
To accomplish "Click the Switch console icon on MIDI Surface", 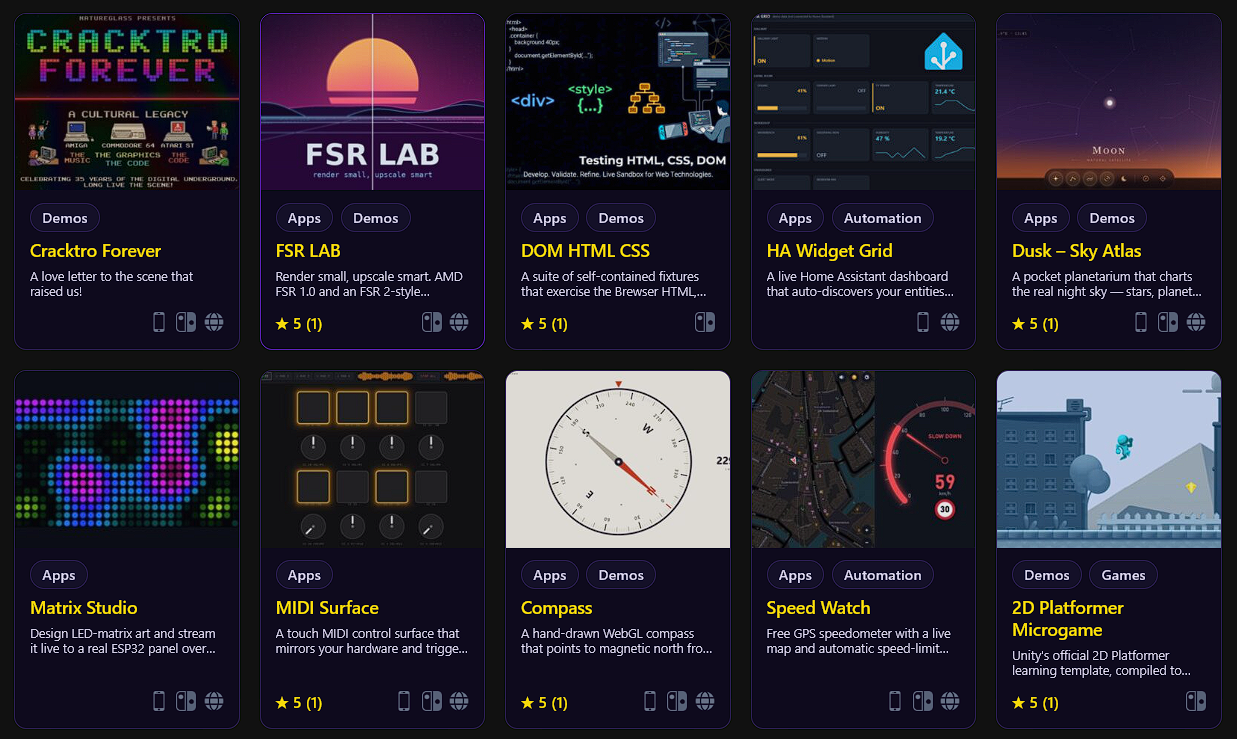I will point(431,701).
